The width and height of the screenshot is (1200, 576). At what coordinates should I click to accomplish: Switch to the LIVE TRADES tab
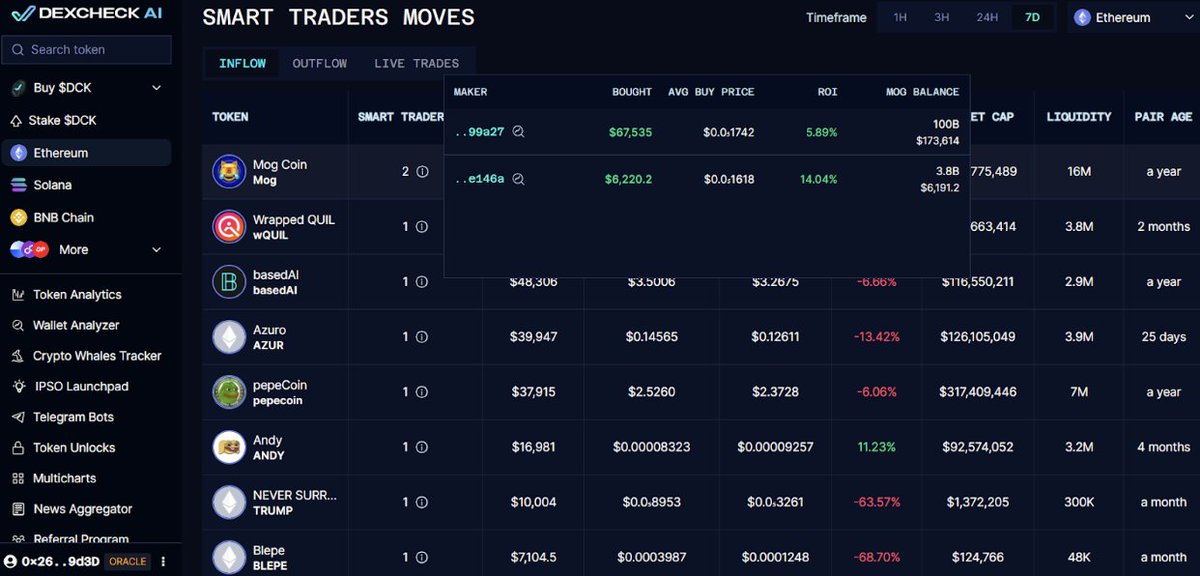[x=417, y=63]
